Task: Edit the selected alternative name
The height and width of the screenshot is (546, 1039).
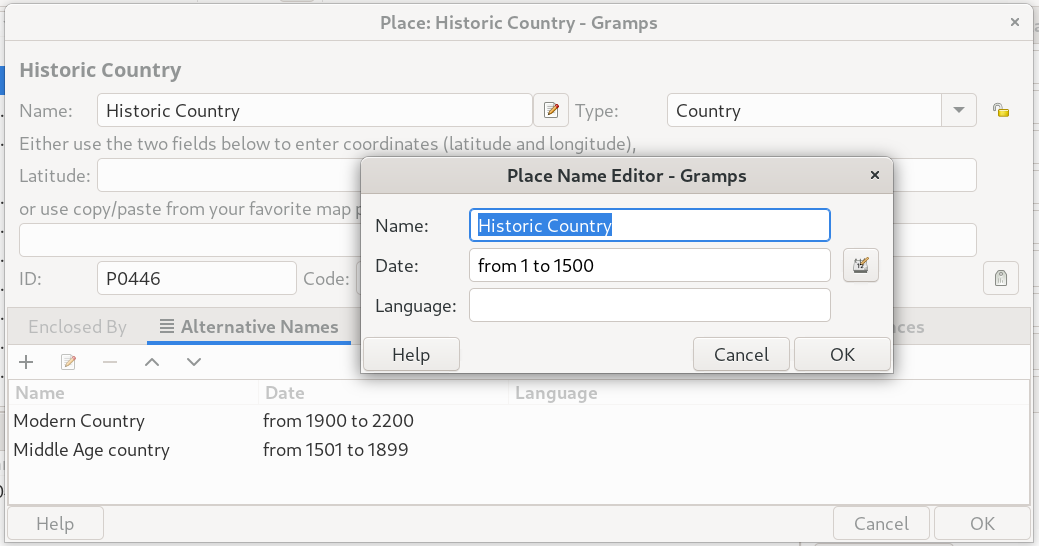Action: coord(69,362)
